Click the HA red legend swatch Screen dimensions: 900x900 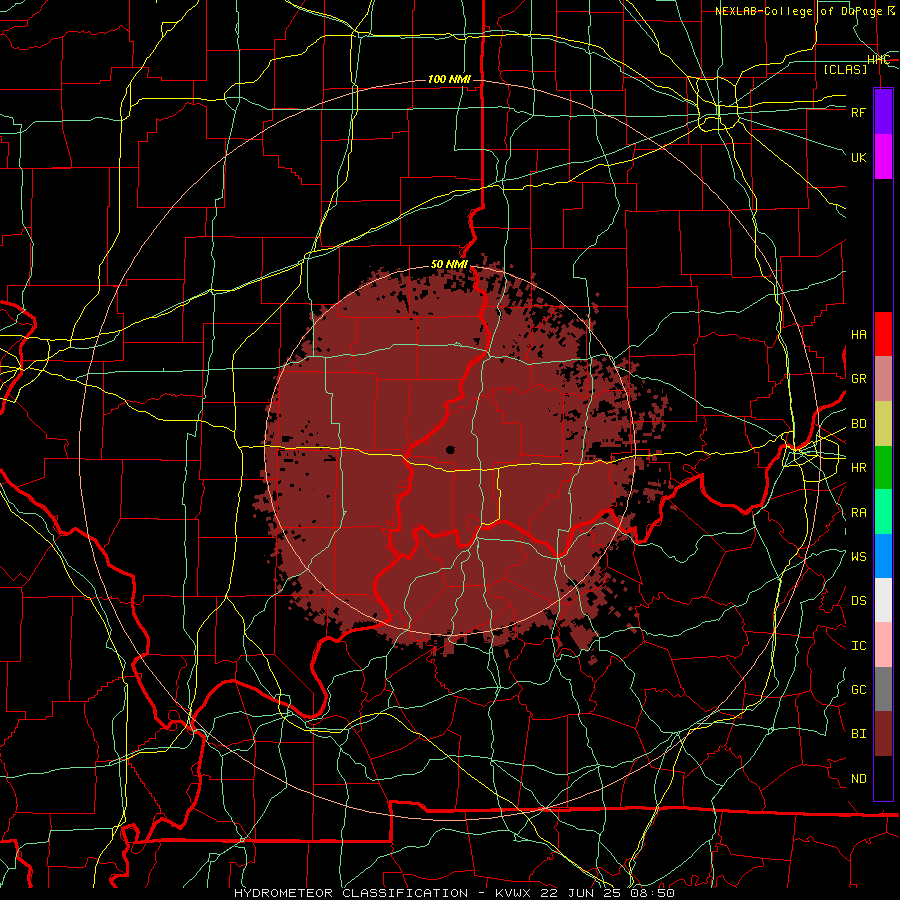pyautogui.click(x=883, y=334)
